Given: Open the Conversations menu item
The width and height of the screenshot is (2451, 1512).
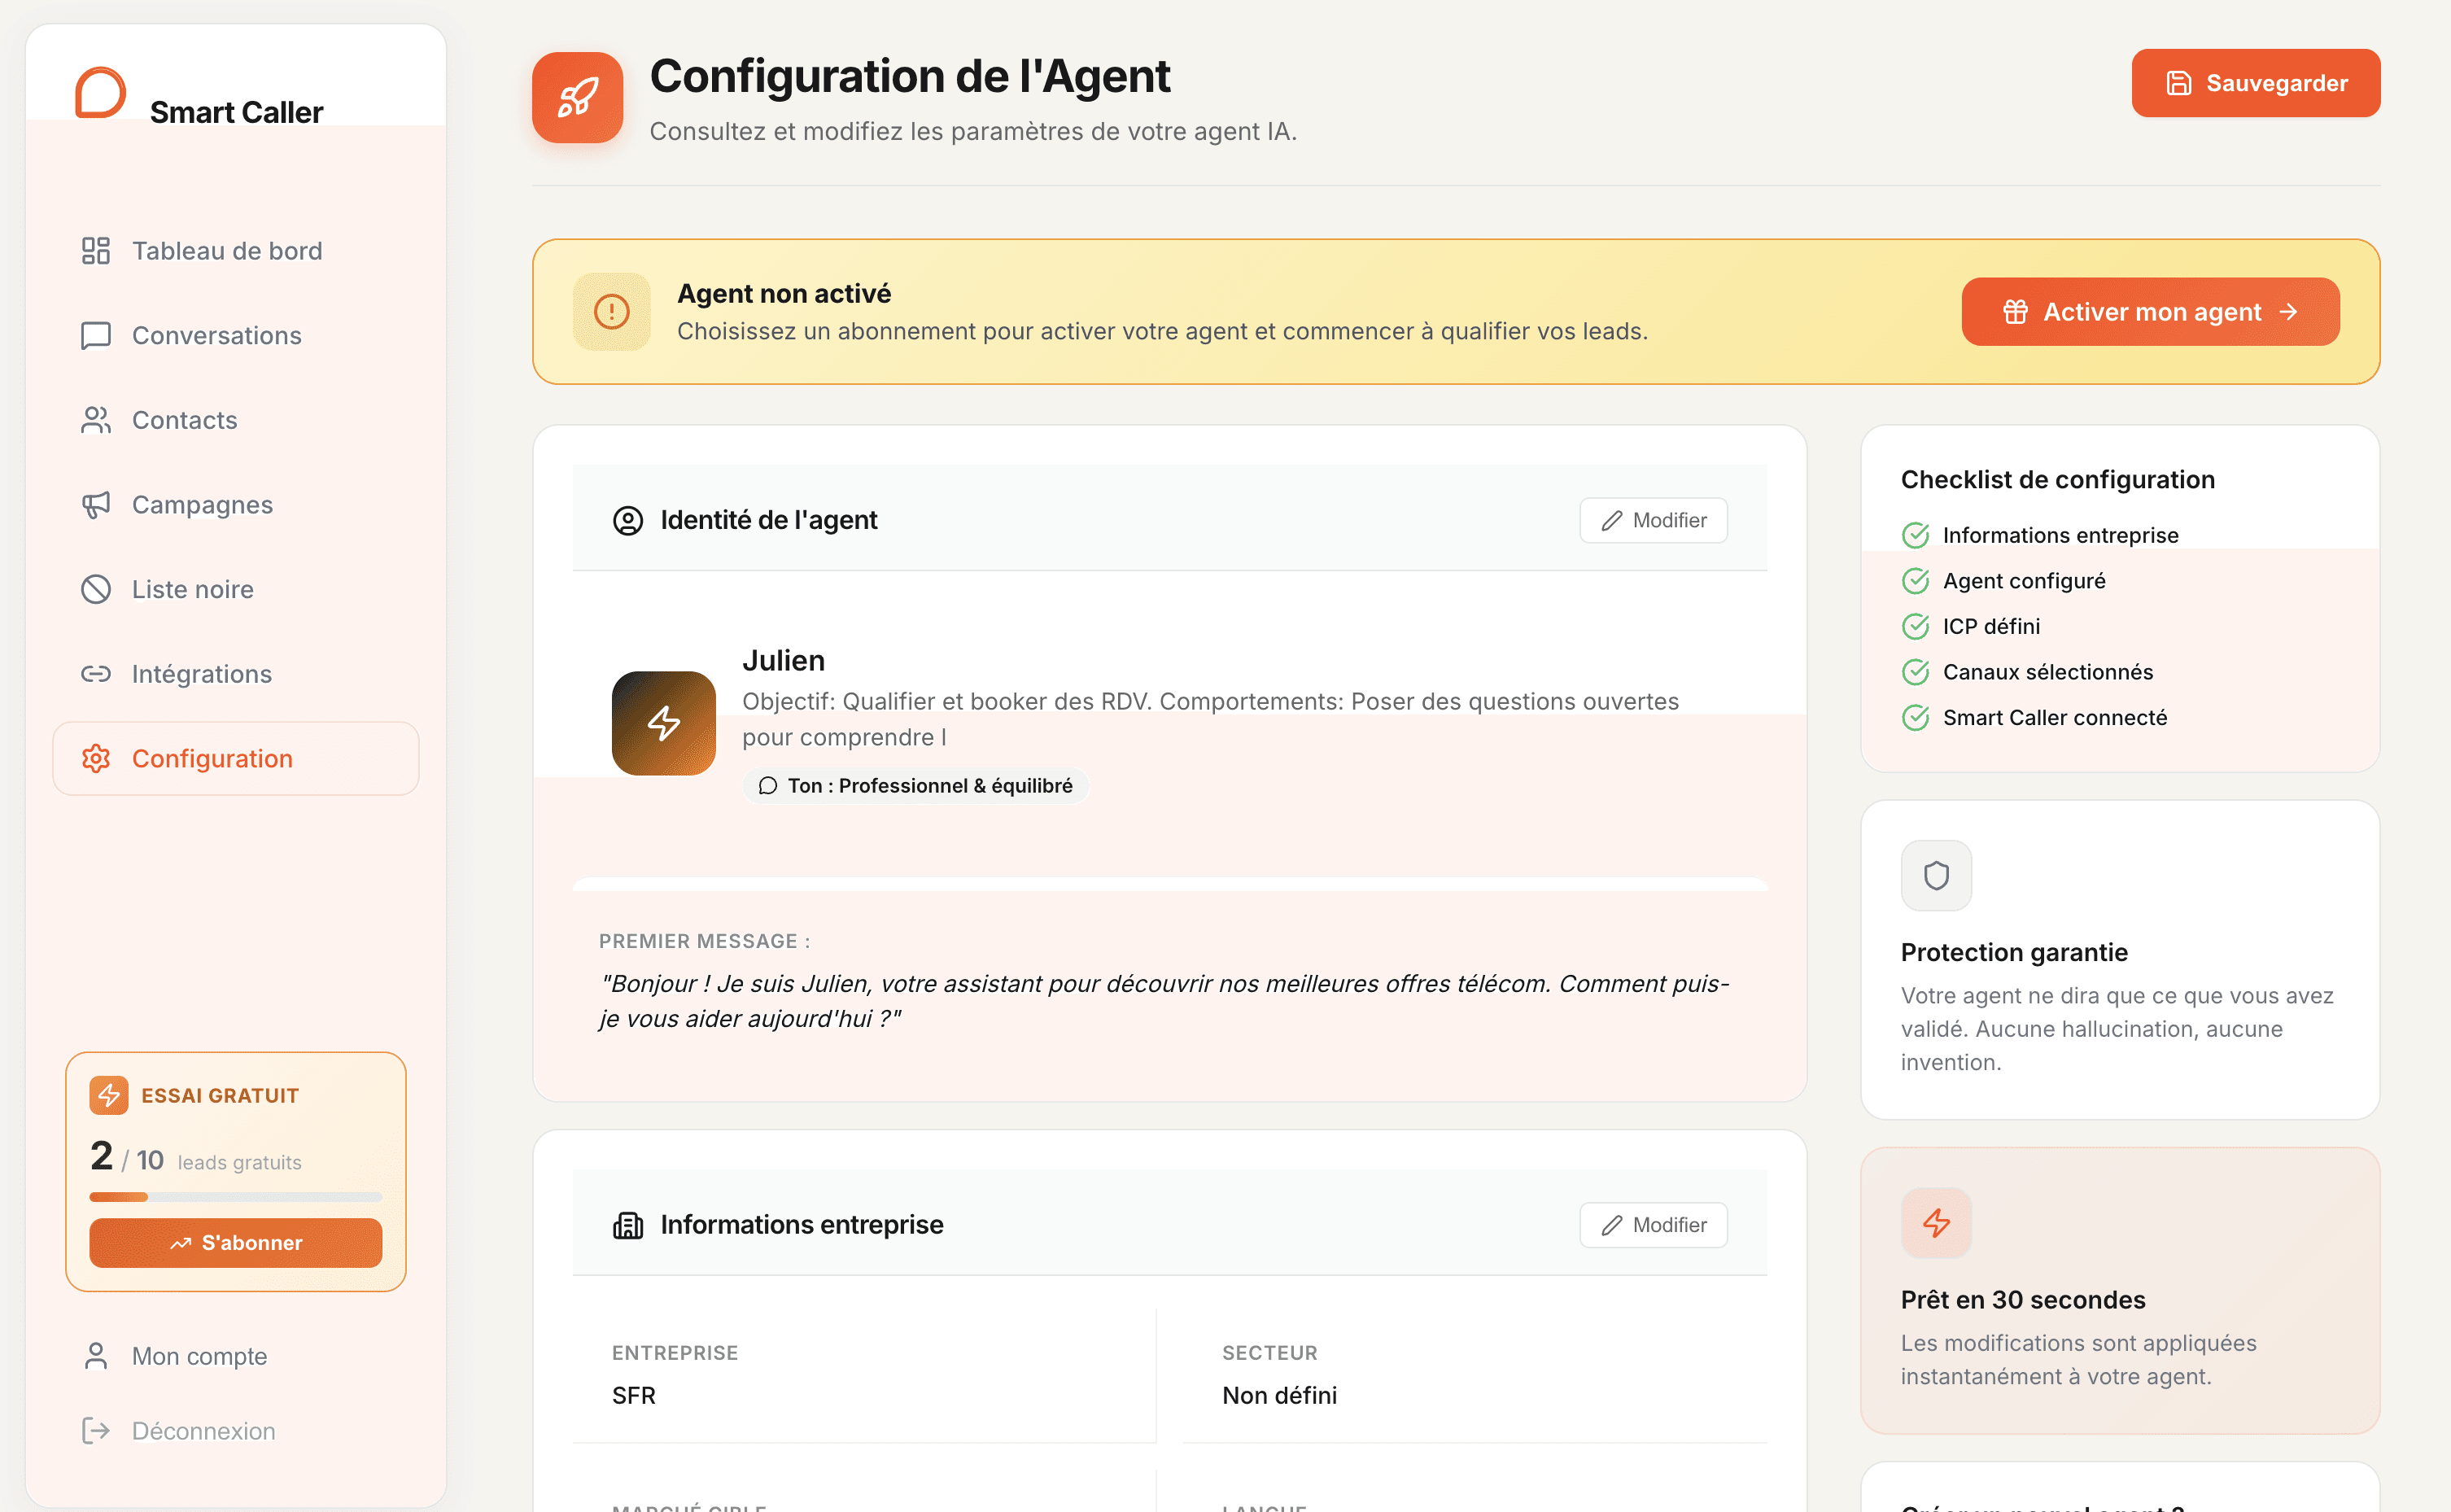Looking at the screenshot, I should coord(216,335).
